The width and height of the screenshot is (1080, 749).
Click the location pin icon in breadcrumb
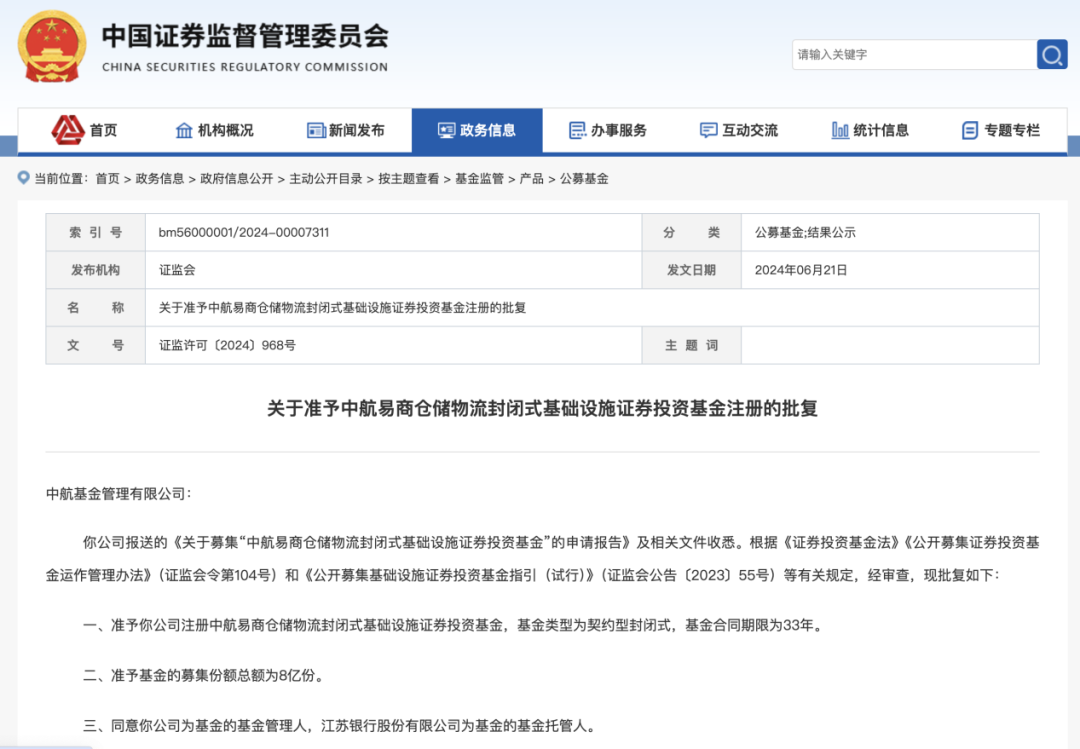[24, 178]
